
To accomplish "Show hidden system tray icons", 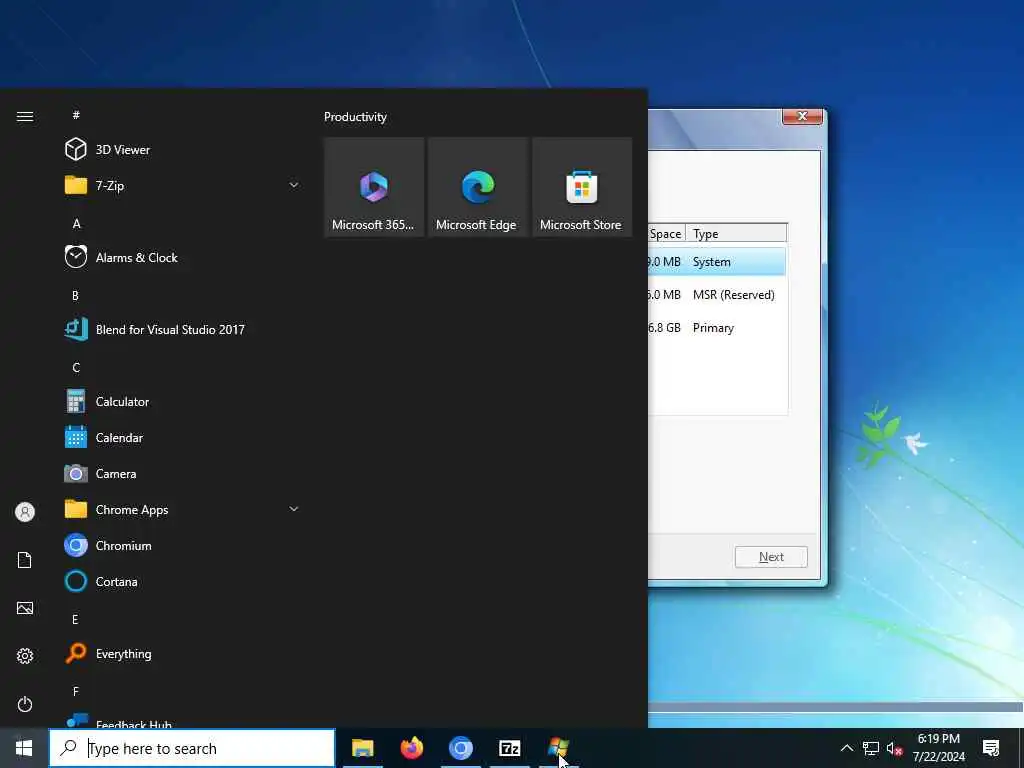I will pyautogui.click(x=846, y=748).
